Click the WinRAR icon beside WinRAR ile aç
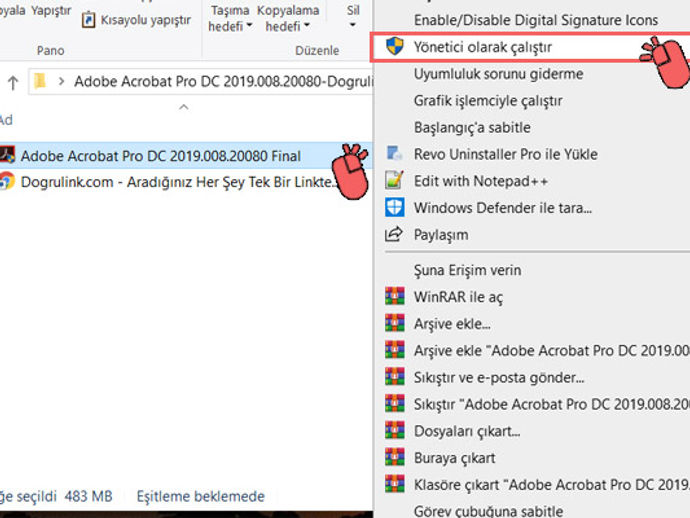This screenshot has height=518, width=690. click(395, 296)
